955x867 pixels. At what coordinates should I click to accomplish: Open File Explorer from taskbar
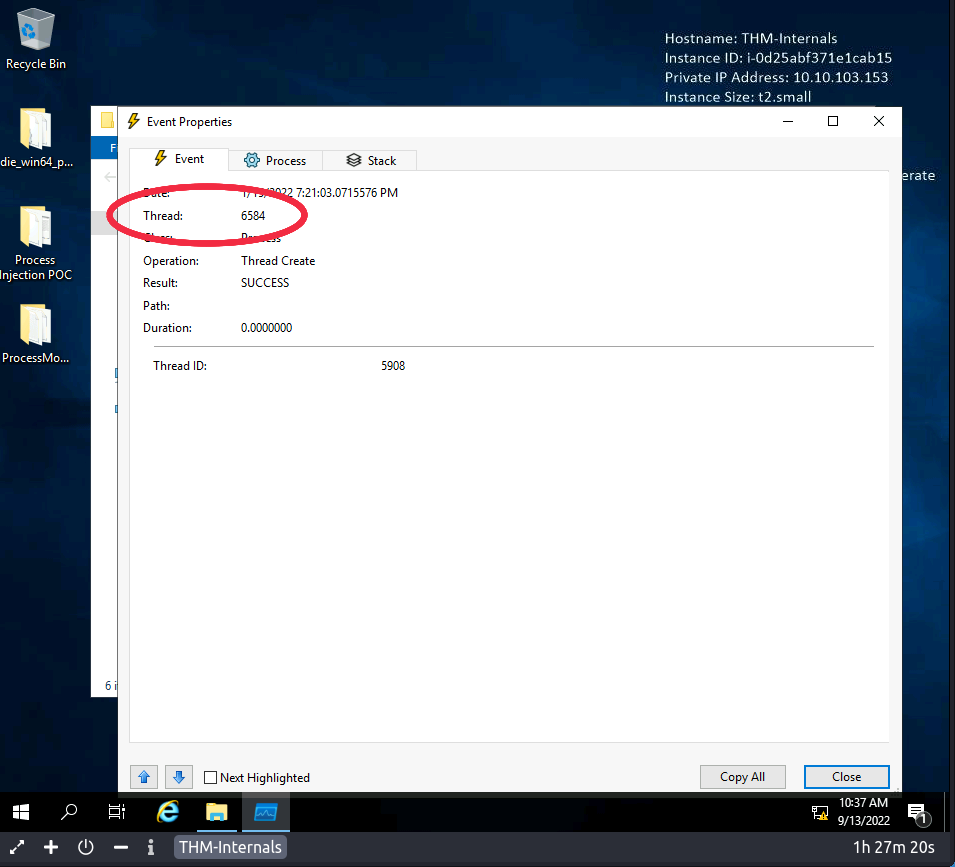point(217,812)
